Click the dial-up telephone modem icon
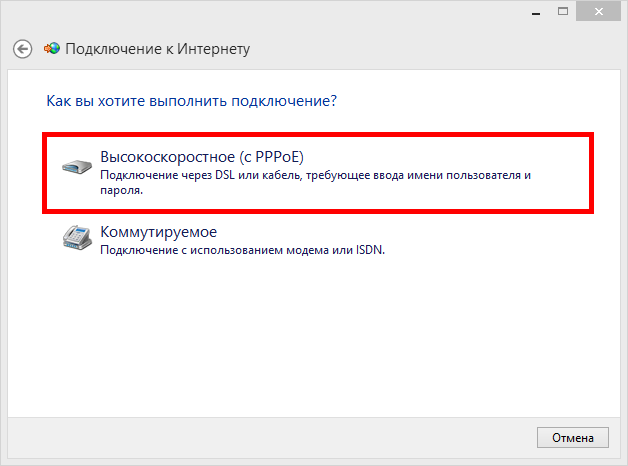 76,238
